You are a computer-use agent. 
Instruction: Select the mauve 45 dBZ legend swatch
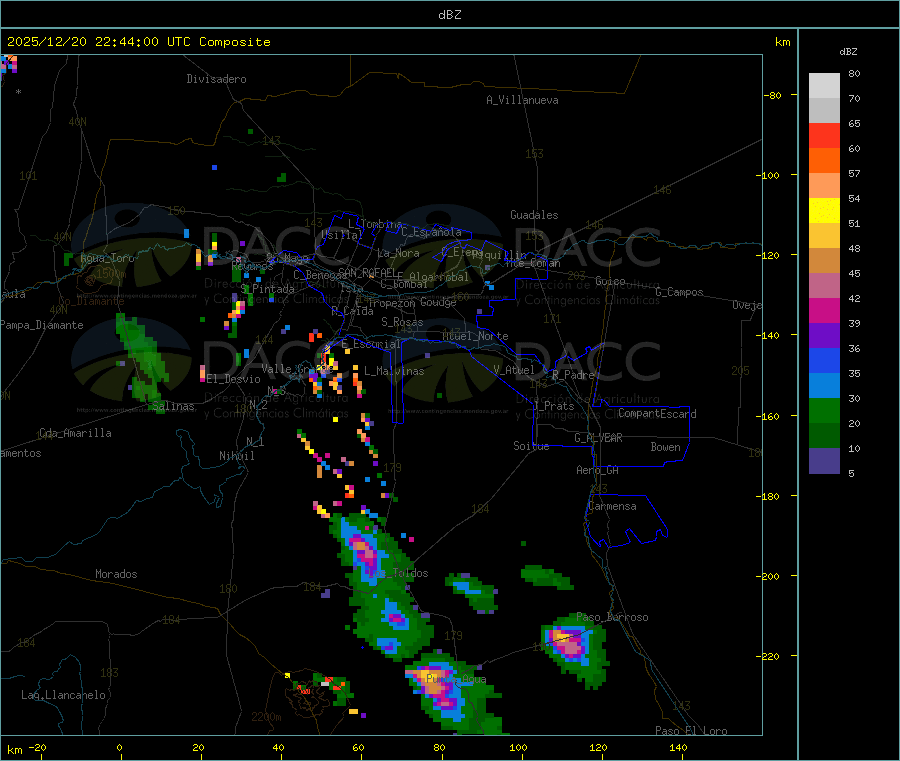824,286
